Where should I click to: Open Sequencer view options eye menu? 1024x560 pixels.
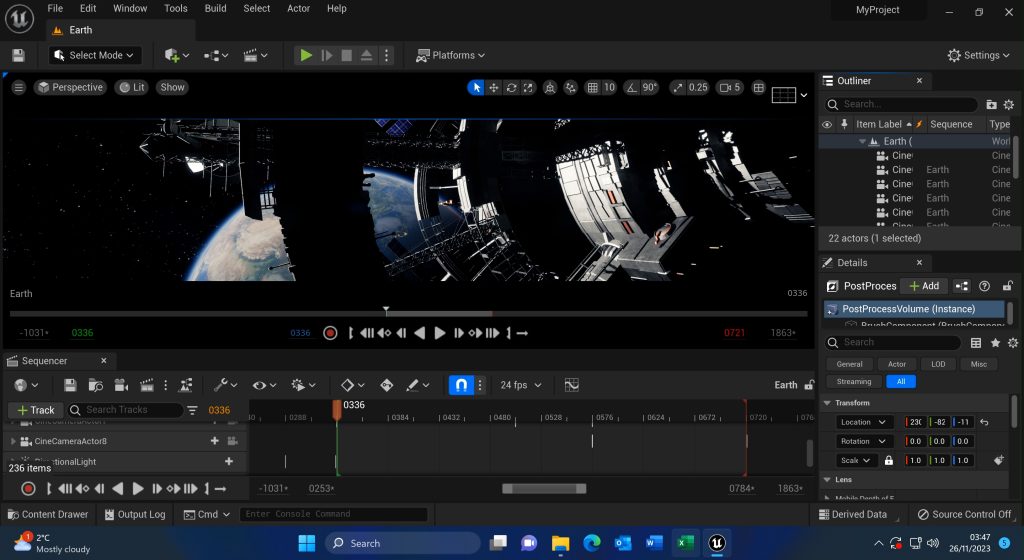(x=263, y=385)
